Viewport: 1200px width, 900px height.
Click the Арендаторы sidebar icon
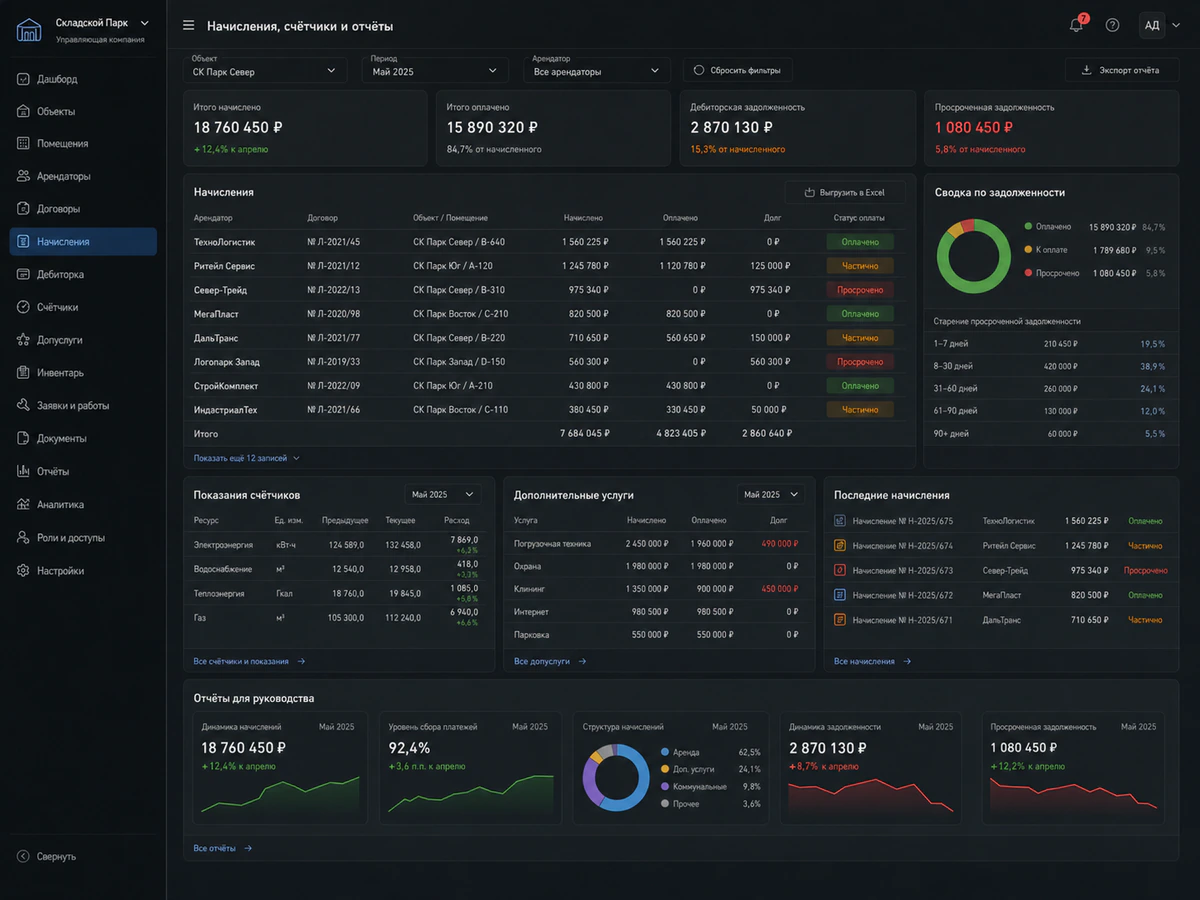click(23, 176)
